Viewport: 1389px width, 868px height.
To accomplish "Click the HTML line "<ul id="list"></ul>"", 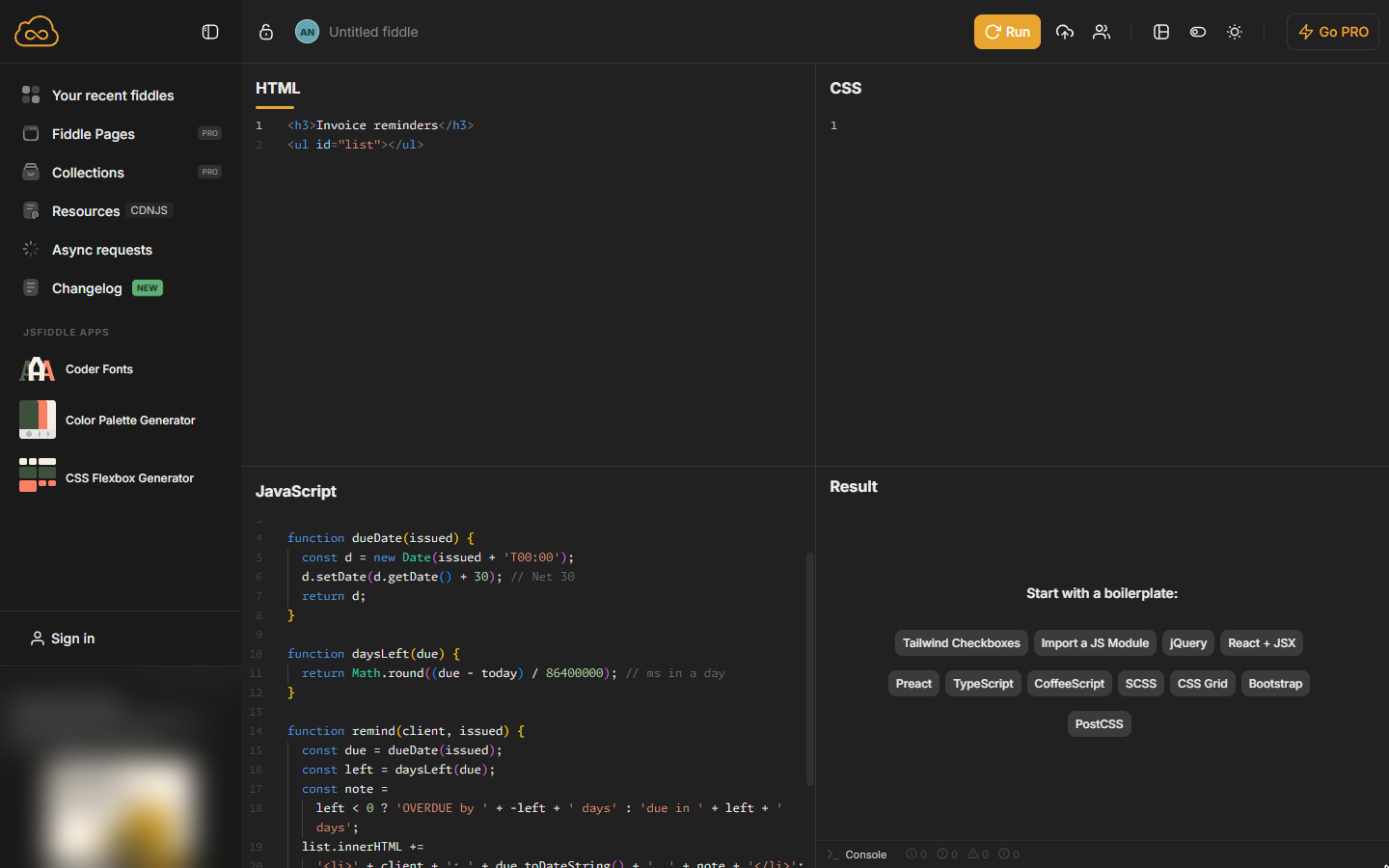I will coord(355,145).
